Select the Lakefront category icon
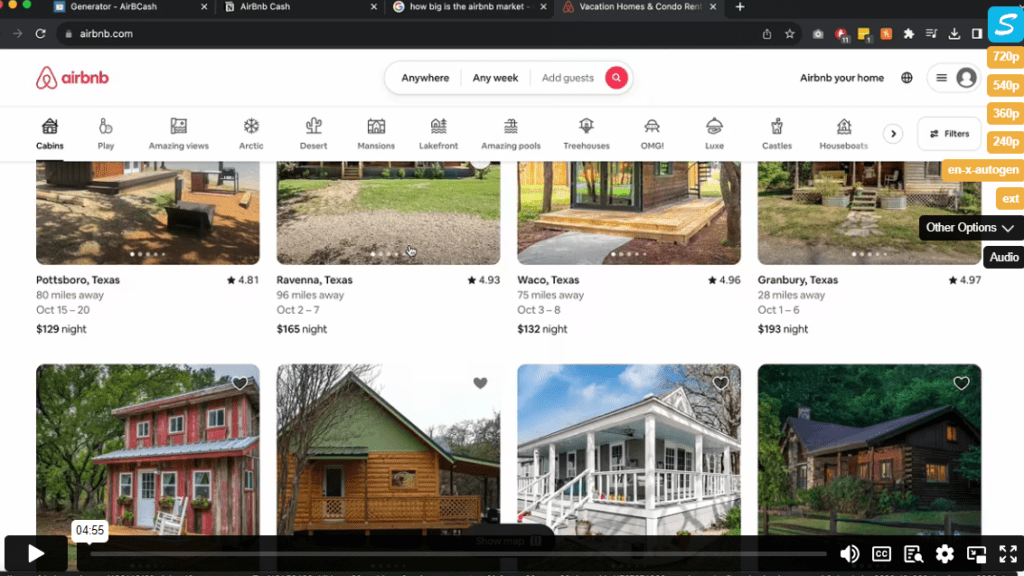The width and height of the screenshot is (1024, 576). point(438,125)
